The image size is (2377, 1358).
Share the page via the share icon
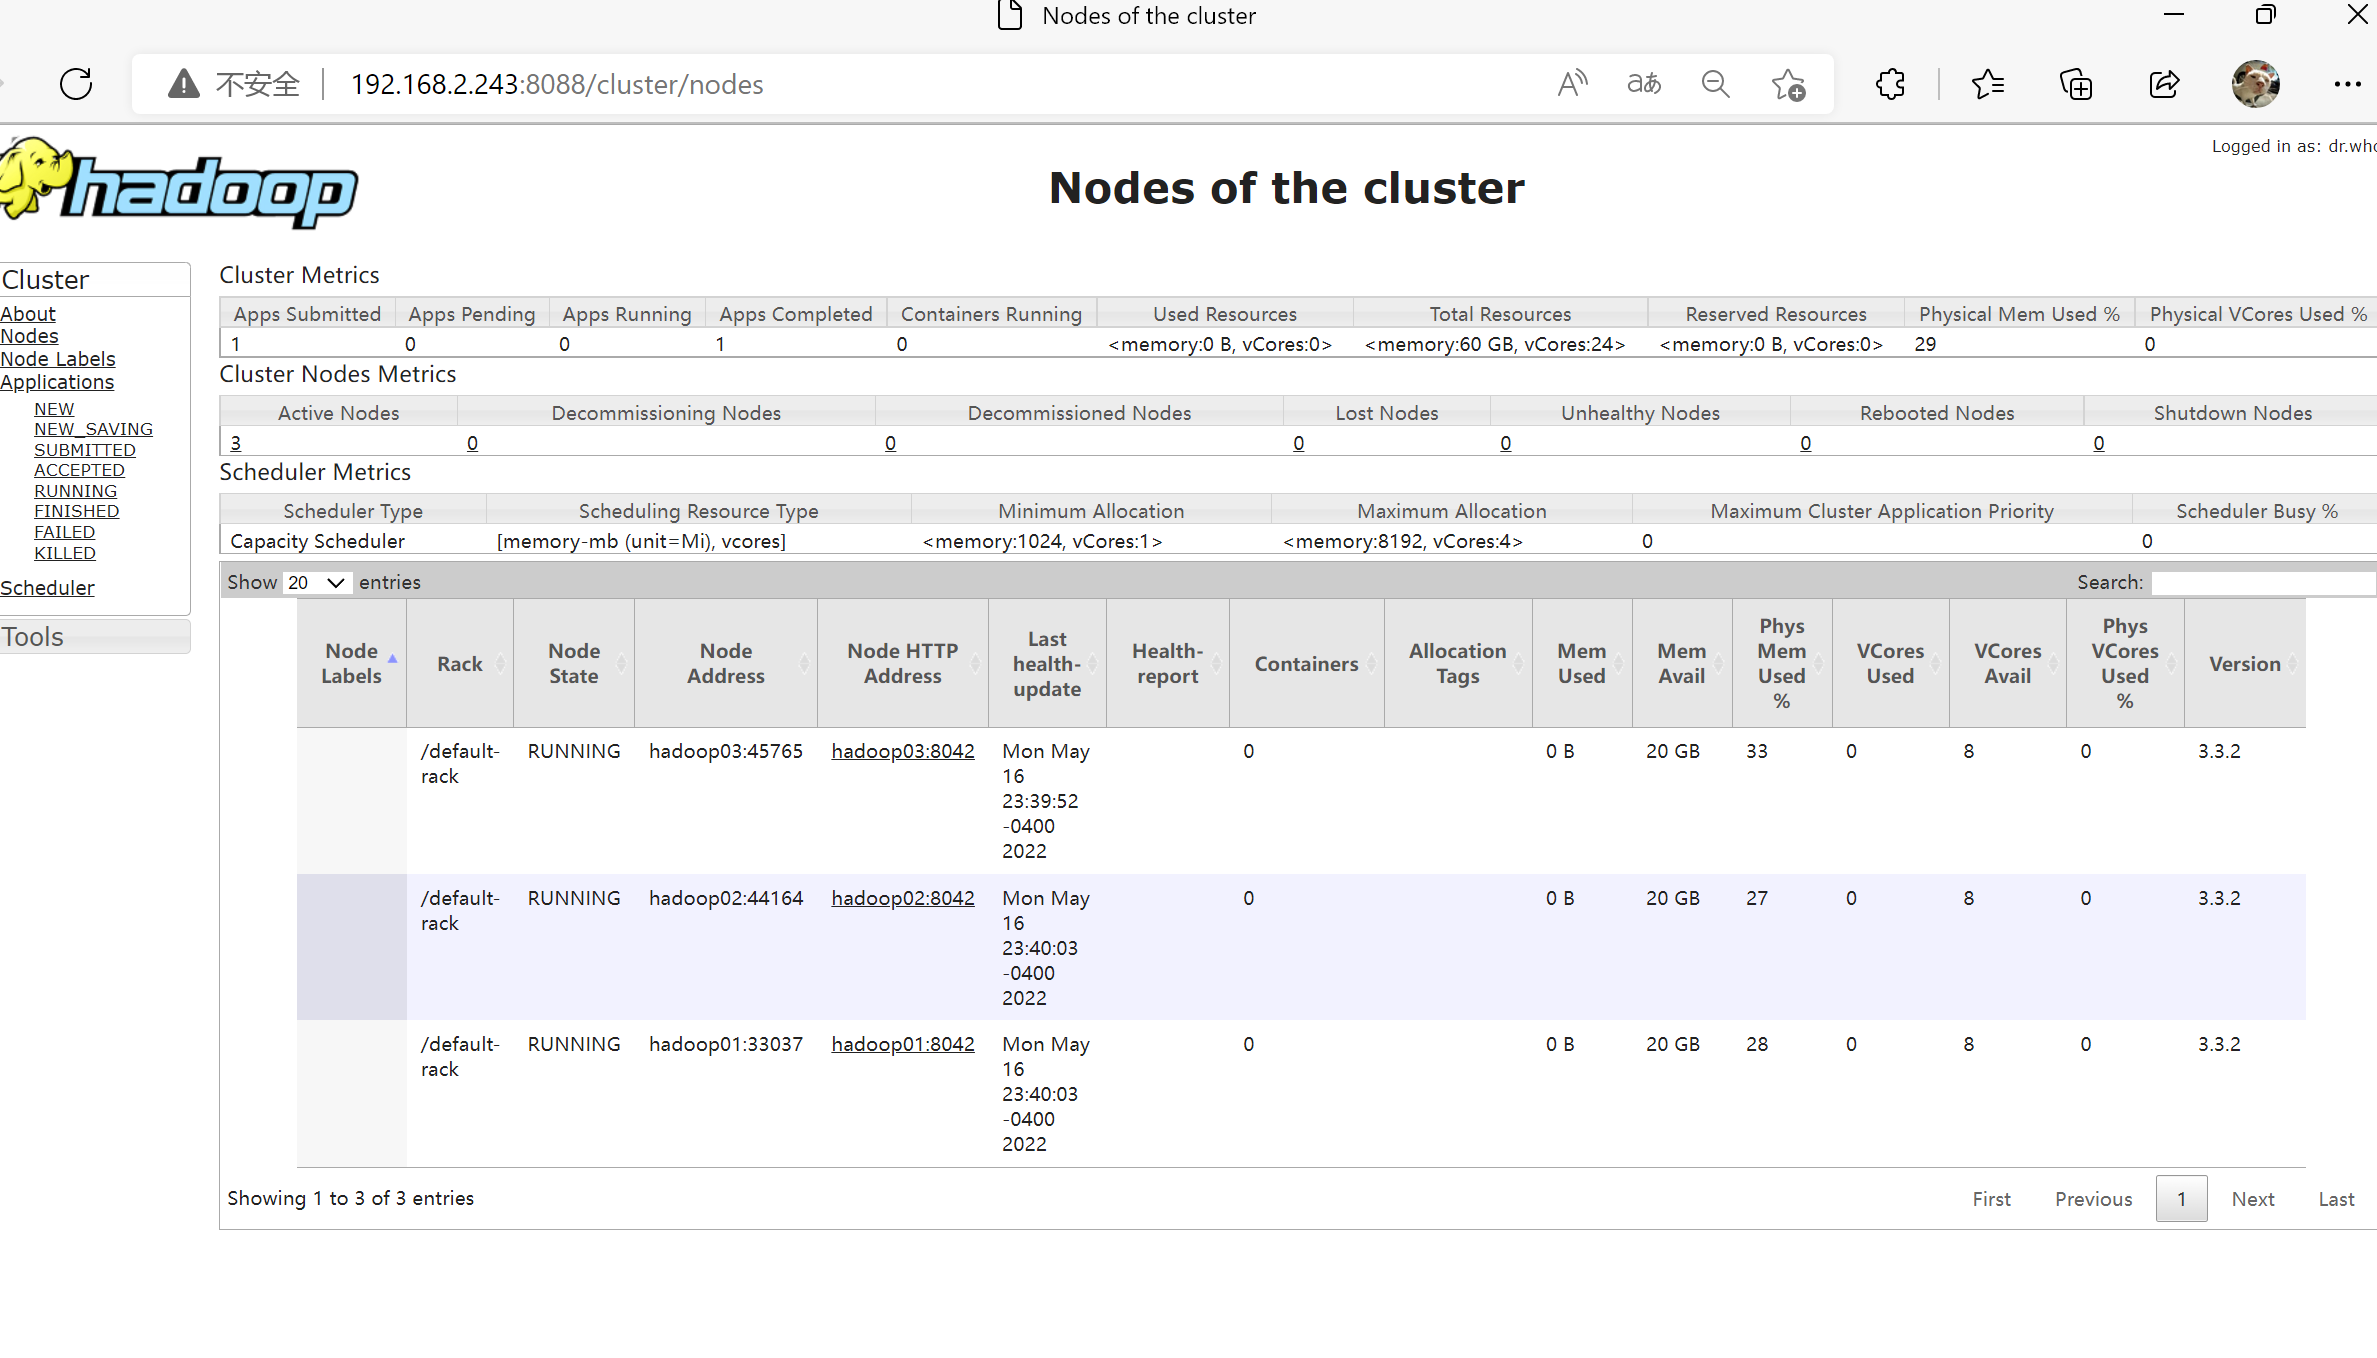pyautogui.click(x=2164, y=84)
